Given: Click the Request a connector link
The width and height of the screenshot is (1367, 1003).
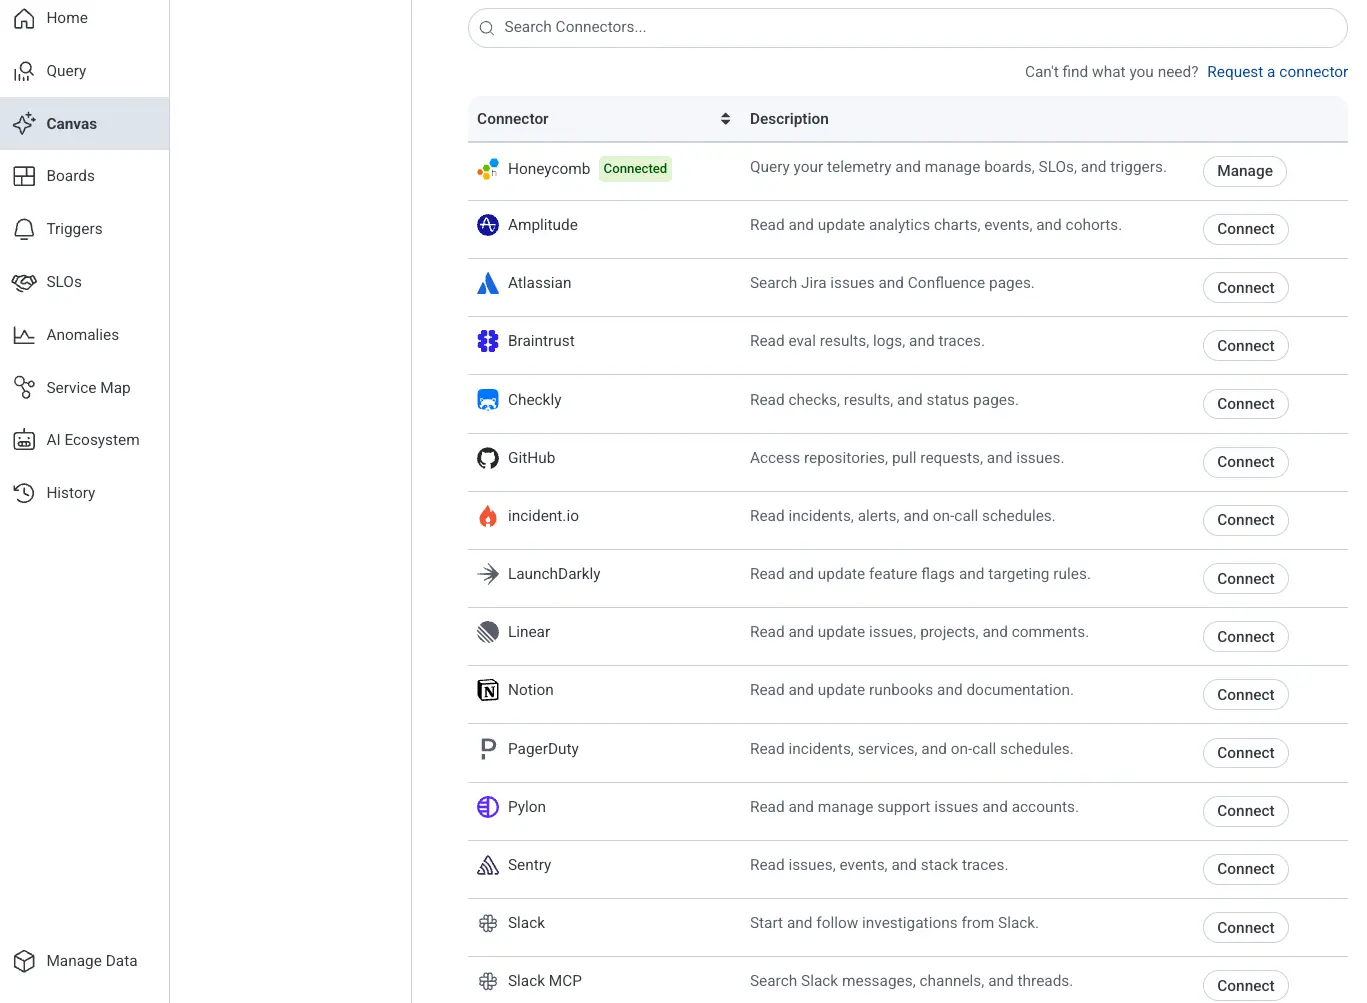Looking at the screenshot, I should pyautogui.click(x=1277, y=72).
